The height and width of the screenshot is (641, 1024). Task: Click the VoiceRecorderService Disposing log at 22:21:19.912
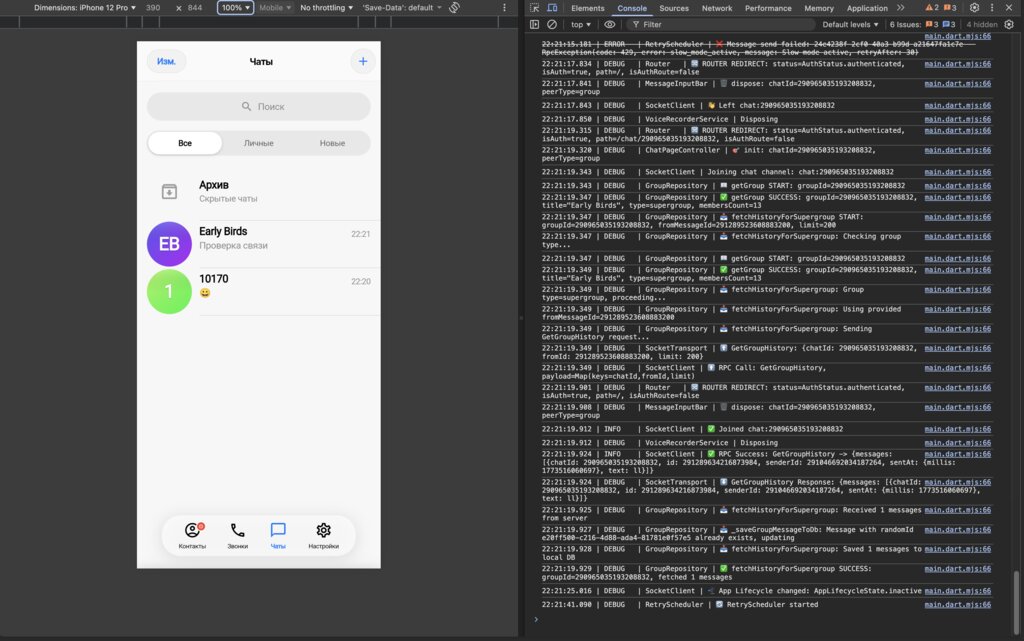660,443
